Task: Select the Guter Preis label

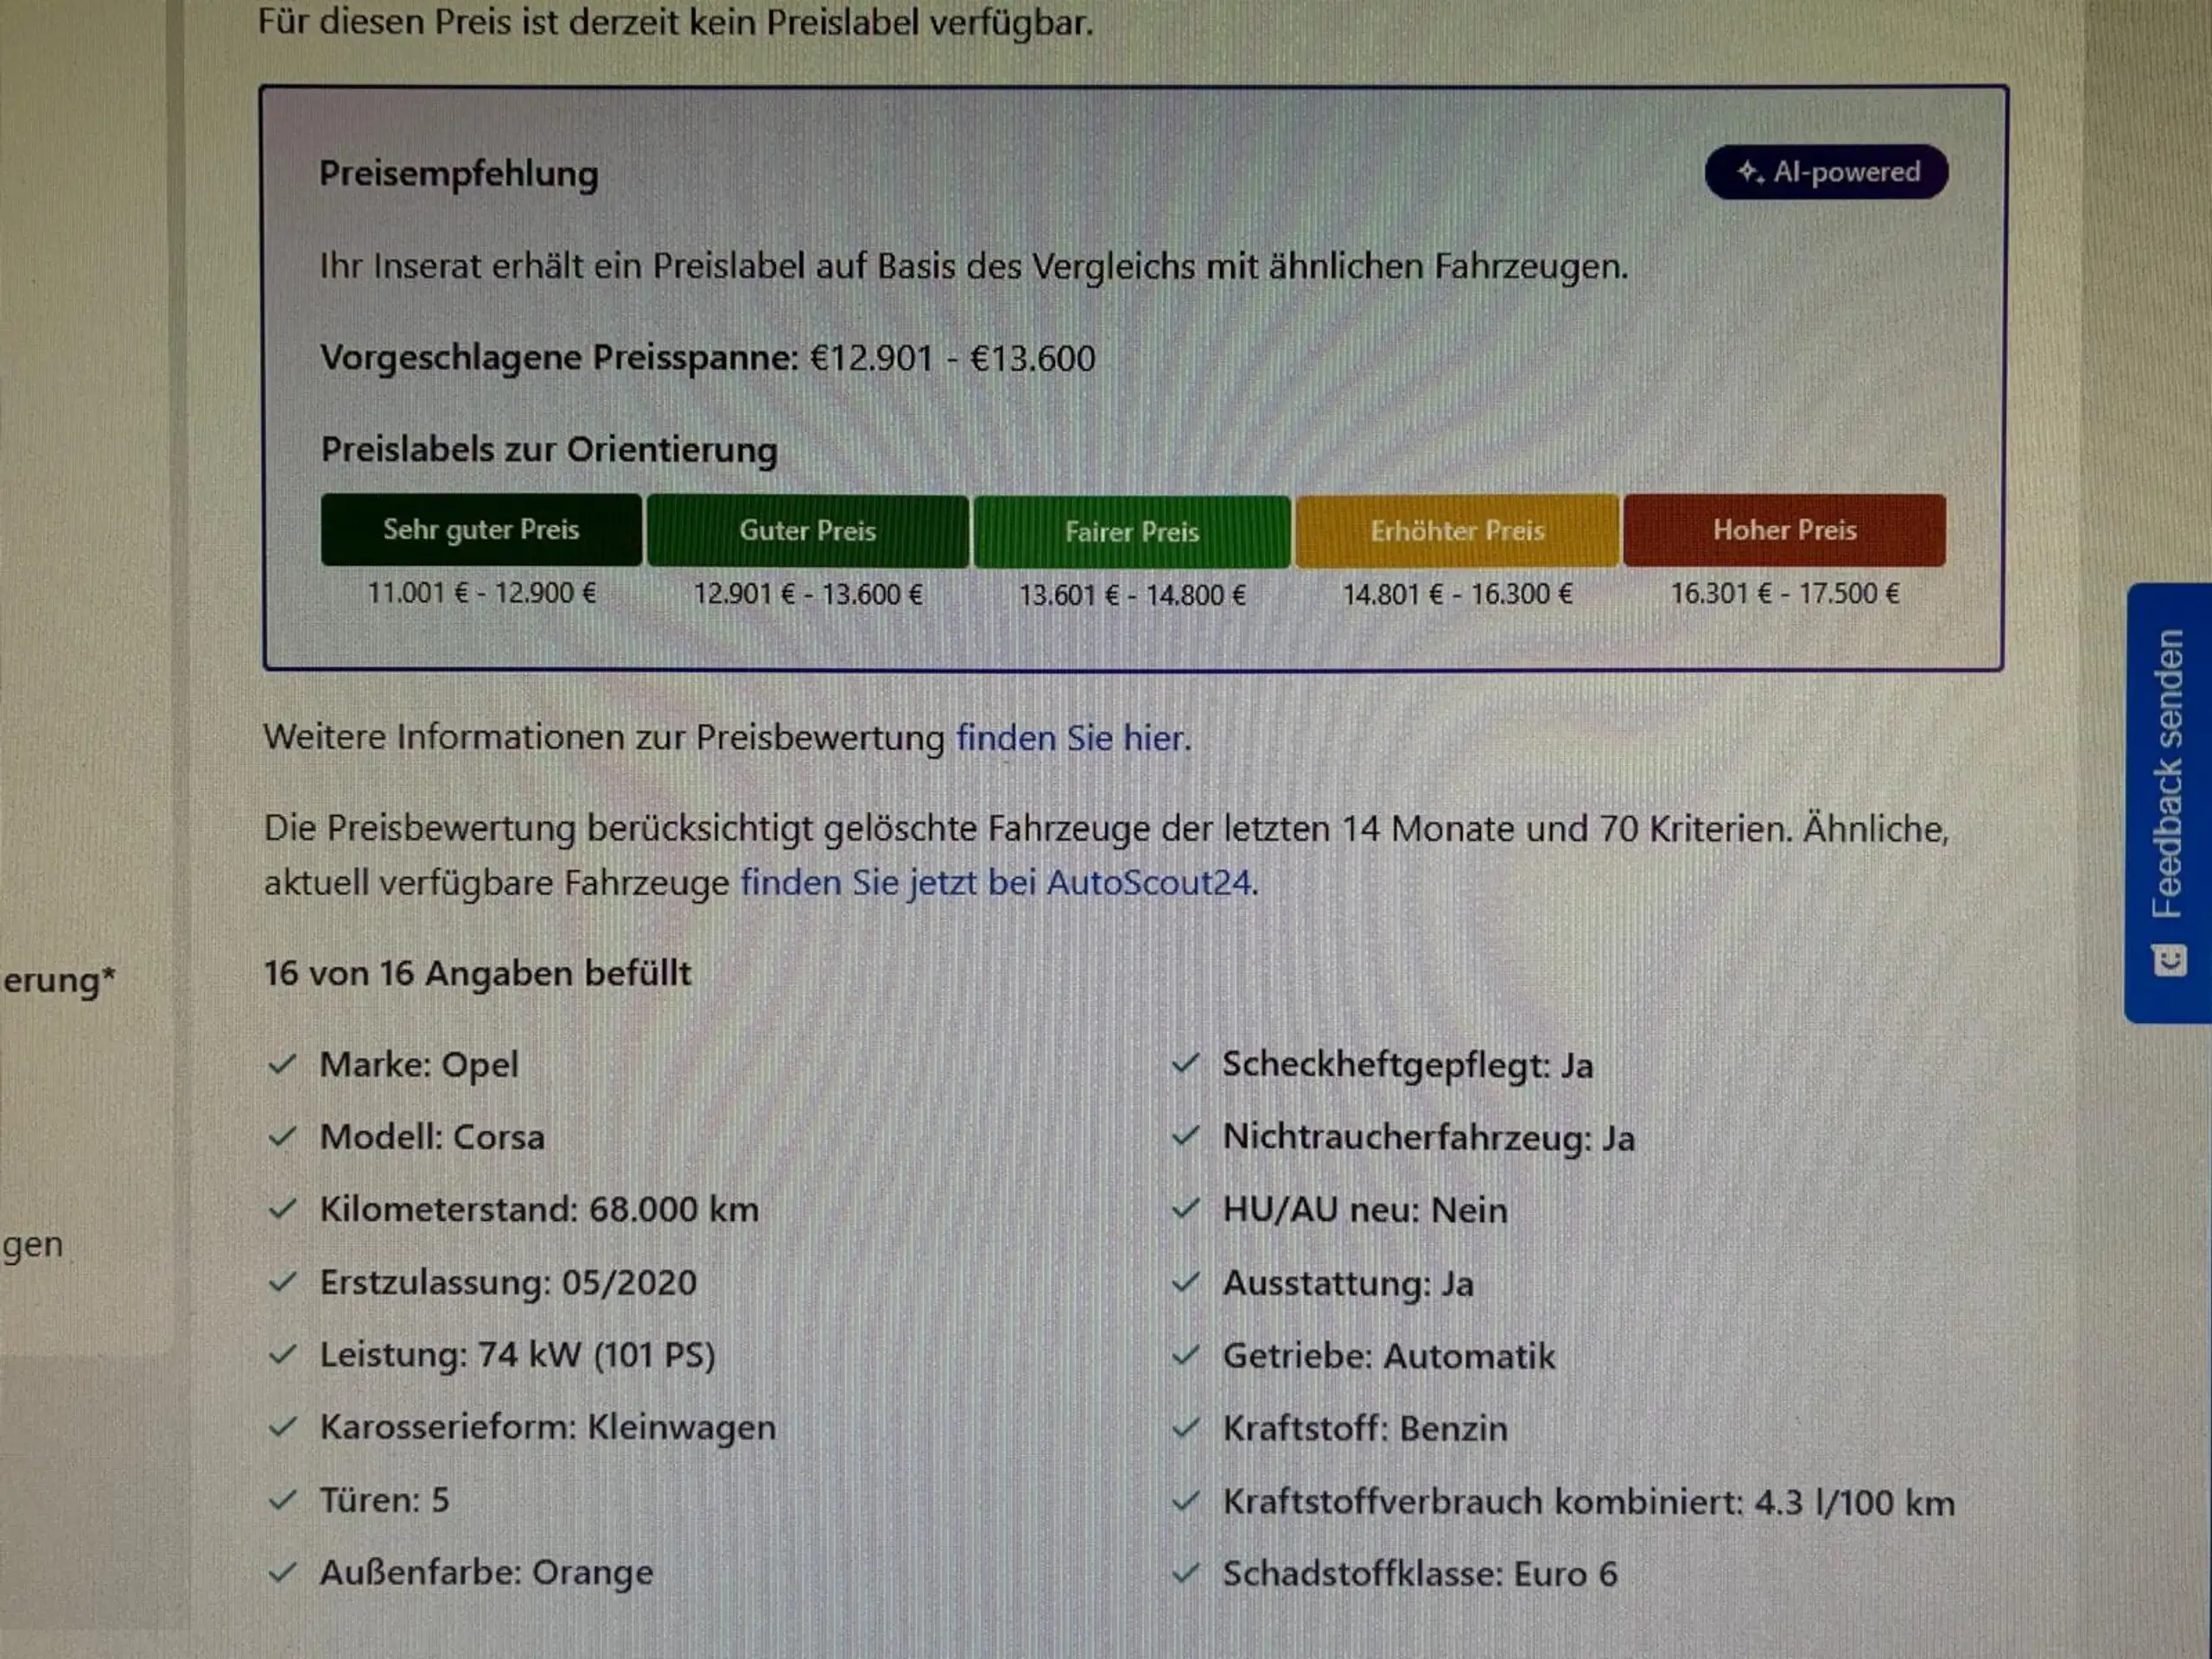Action: (808, 531)
